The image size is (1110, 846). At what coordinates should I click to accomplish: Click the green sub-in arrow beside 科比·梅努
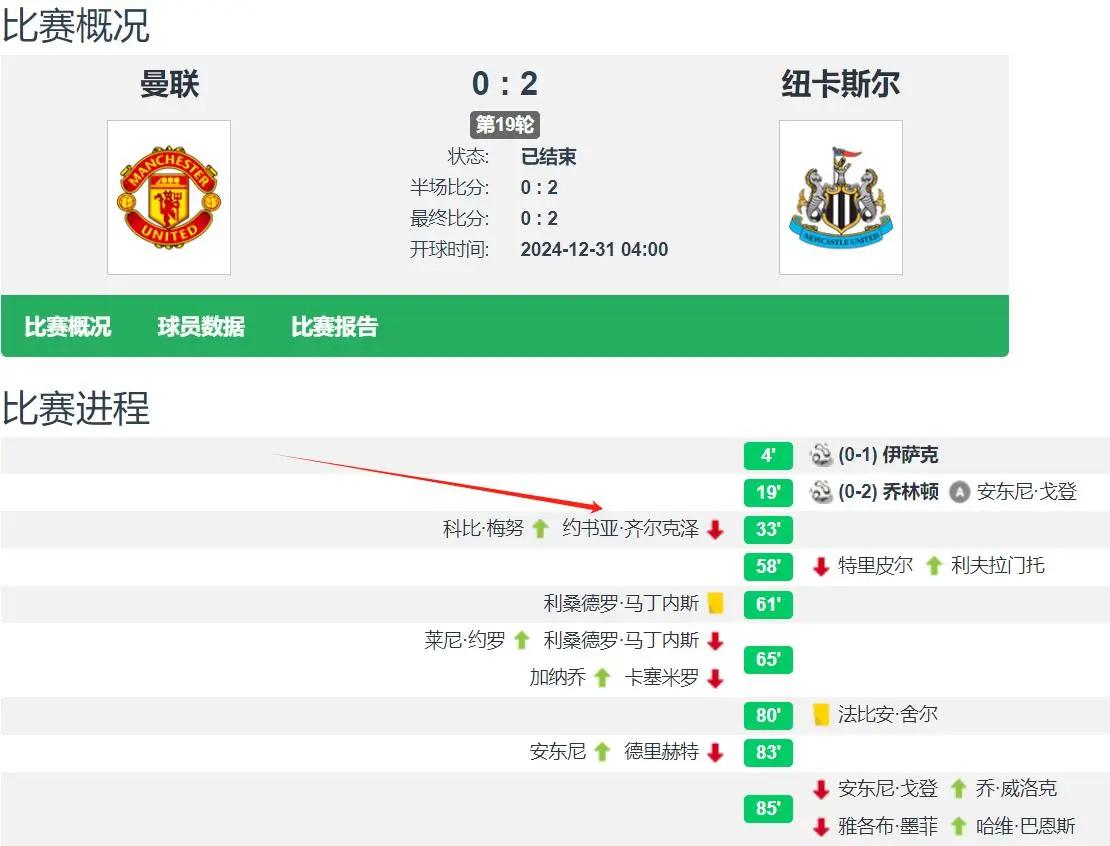[x=541, y=529]
